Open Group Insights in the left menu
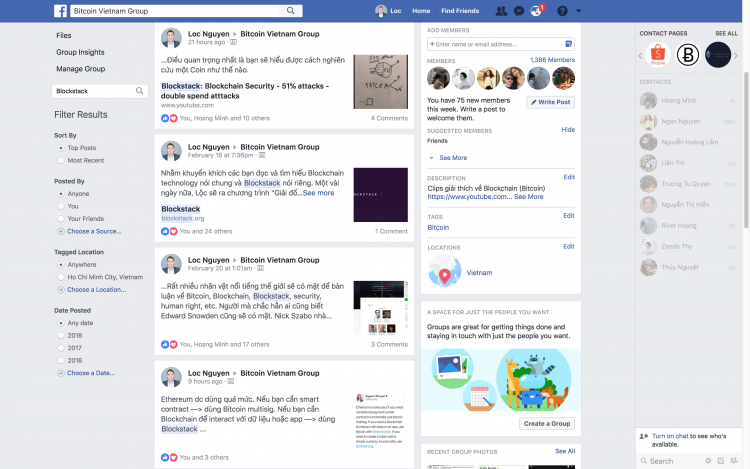This screenshot has height=469, width=750. (80, 52)
